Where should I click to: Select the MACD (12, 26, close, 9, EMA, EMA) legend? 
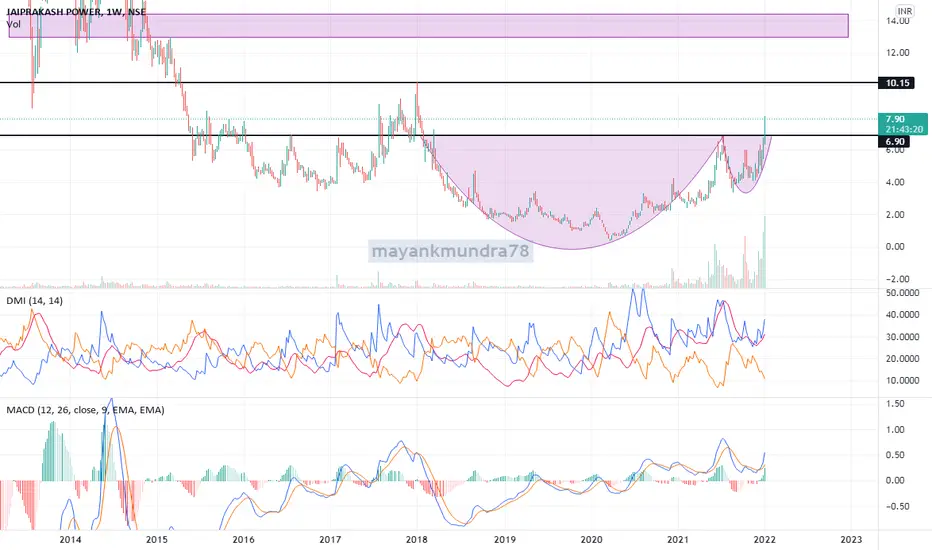(85, 410)
